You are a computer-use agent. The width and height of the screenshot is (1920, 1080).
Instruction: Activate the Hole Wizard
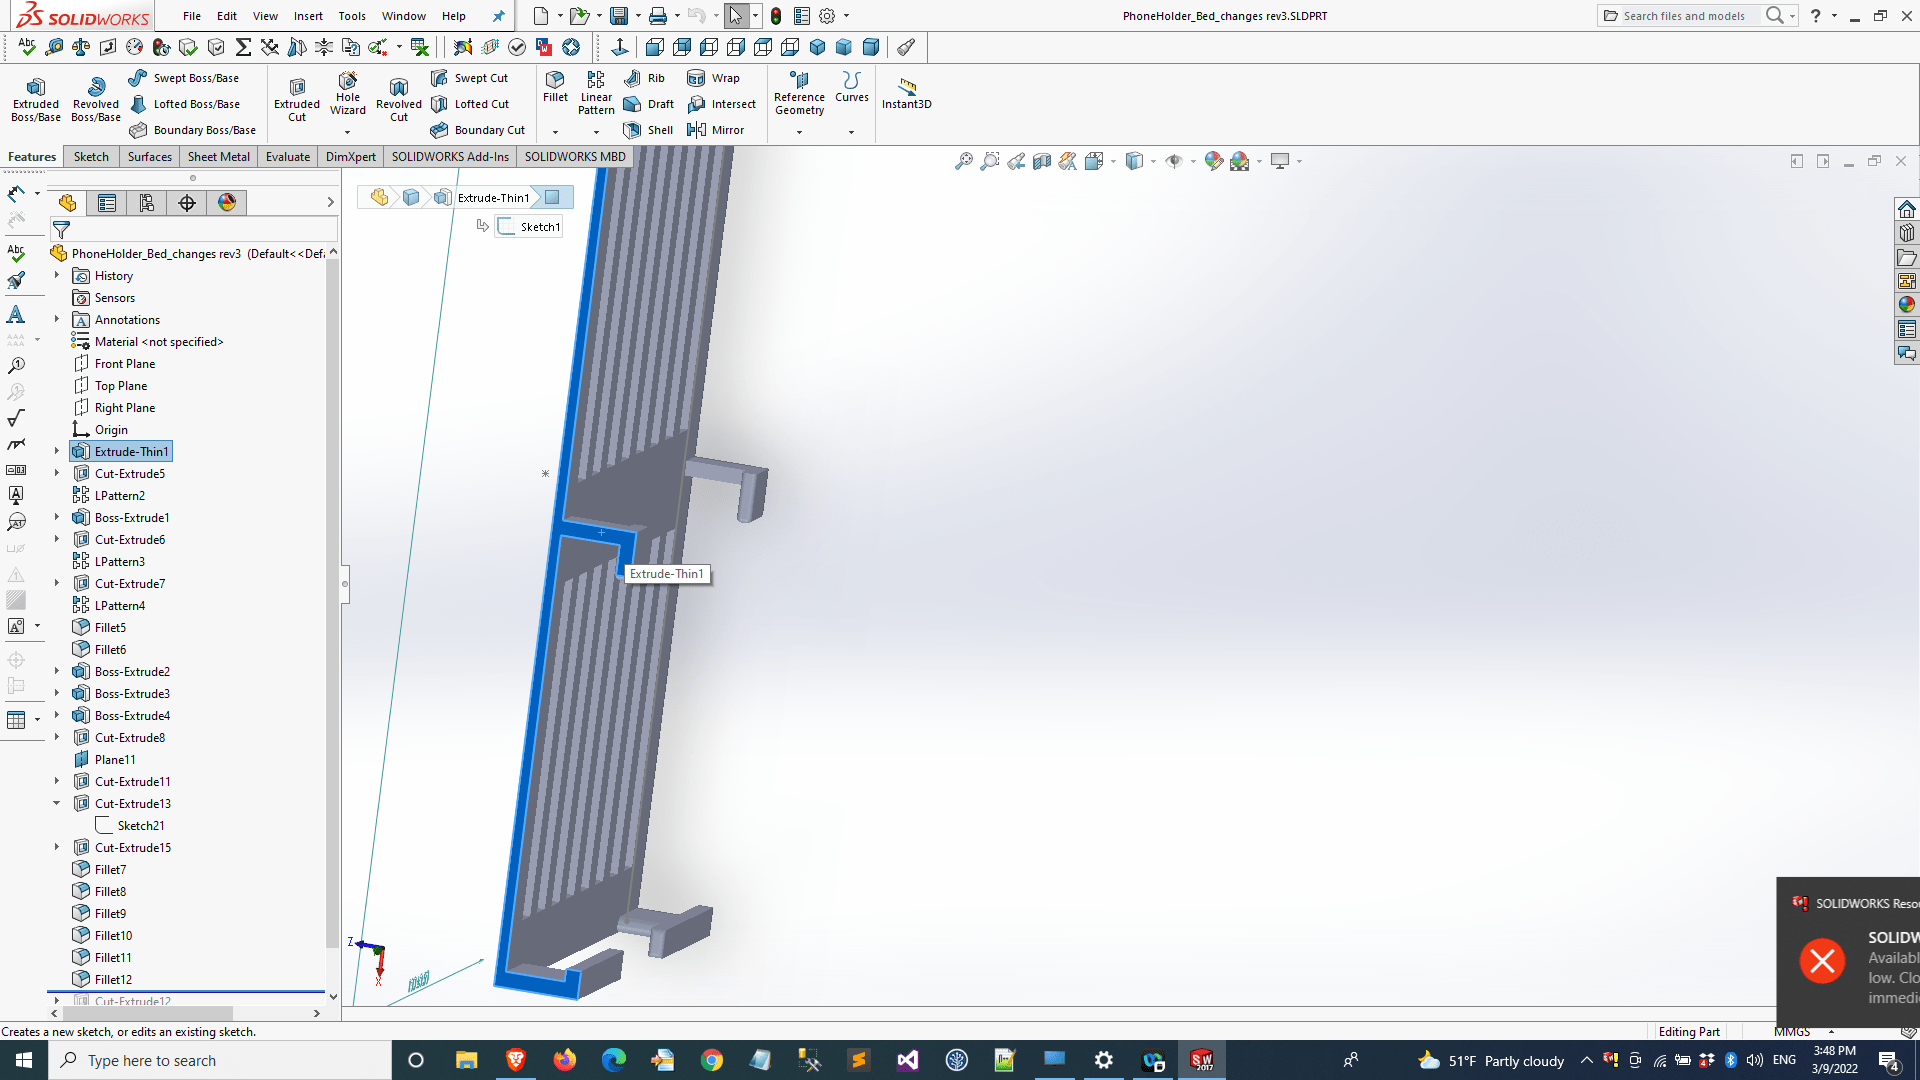coord(347,95)
